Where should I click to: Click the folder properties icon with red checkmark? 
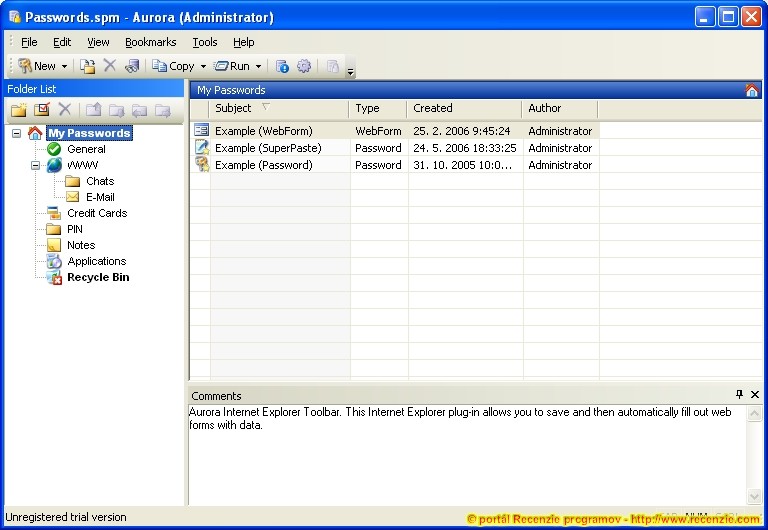(x=41, y=110)
